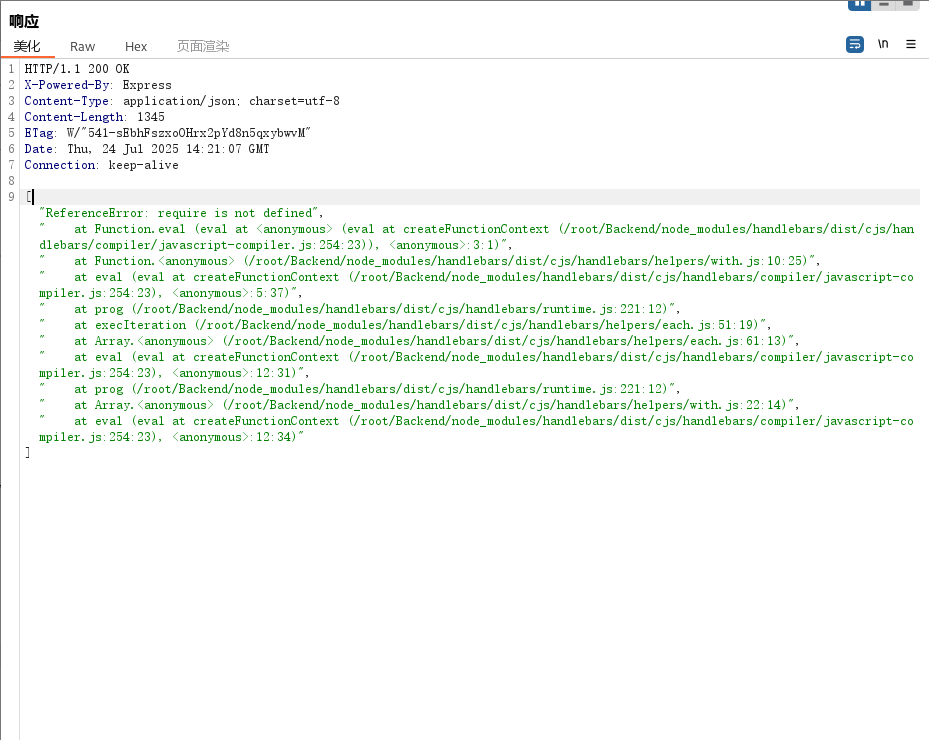Select the tabbed layout icon
929x740 pixels.
(x=908, y=4)
